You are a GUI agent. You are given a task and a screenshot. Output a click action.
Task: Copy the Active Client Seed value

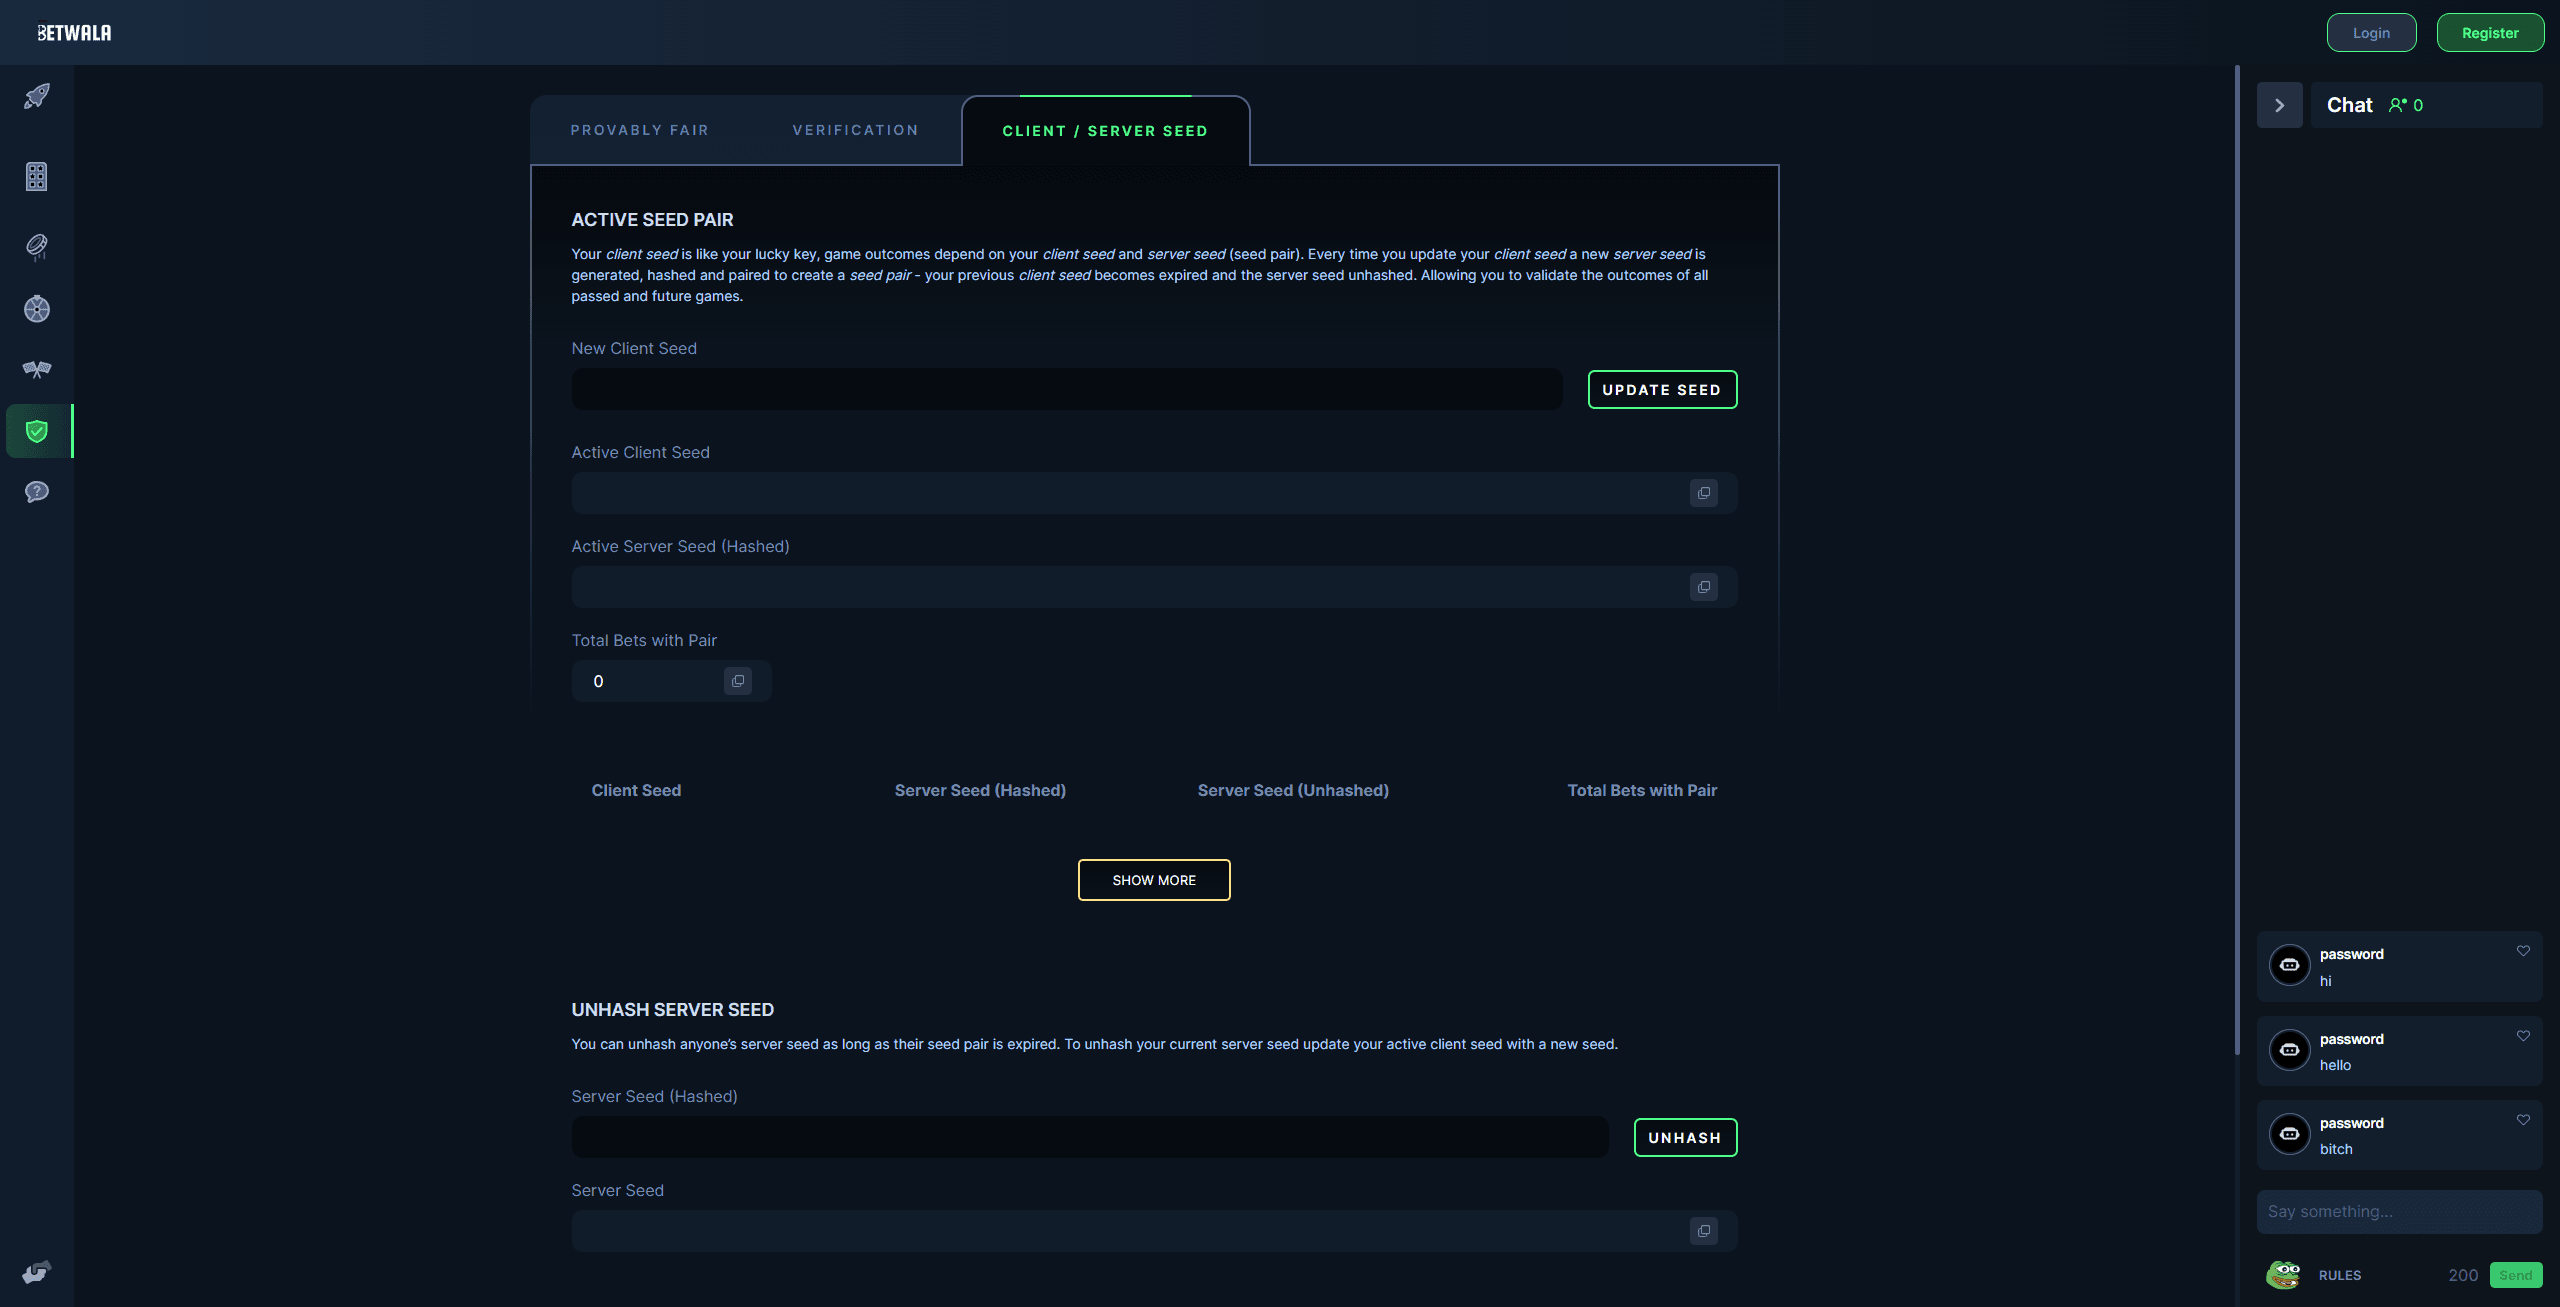coord(1703,493)
